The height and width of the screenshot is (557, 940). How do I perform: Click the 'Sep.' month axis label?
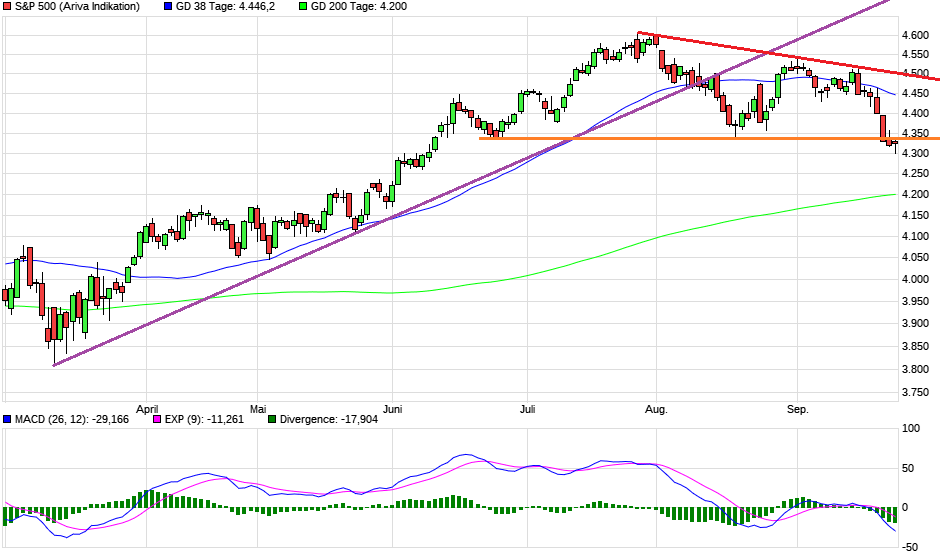798,410
